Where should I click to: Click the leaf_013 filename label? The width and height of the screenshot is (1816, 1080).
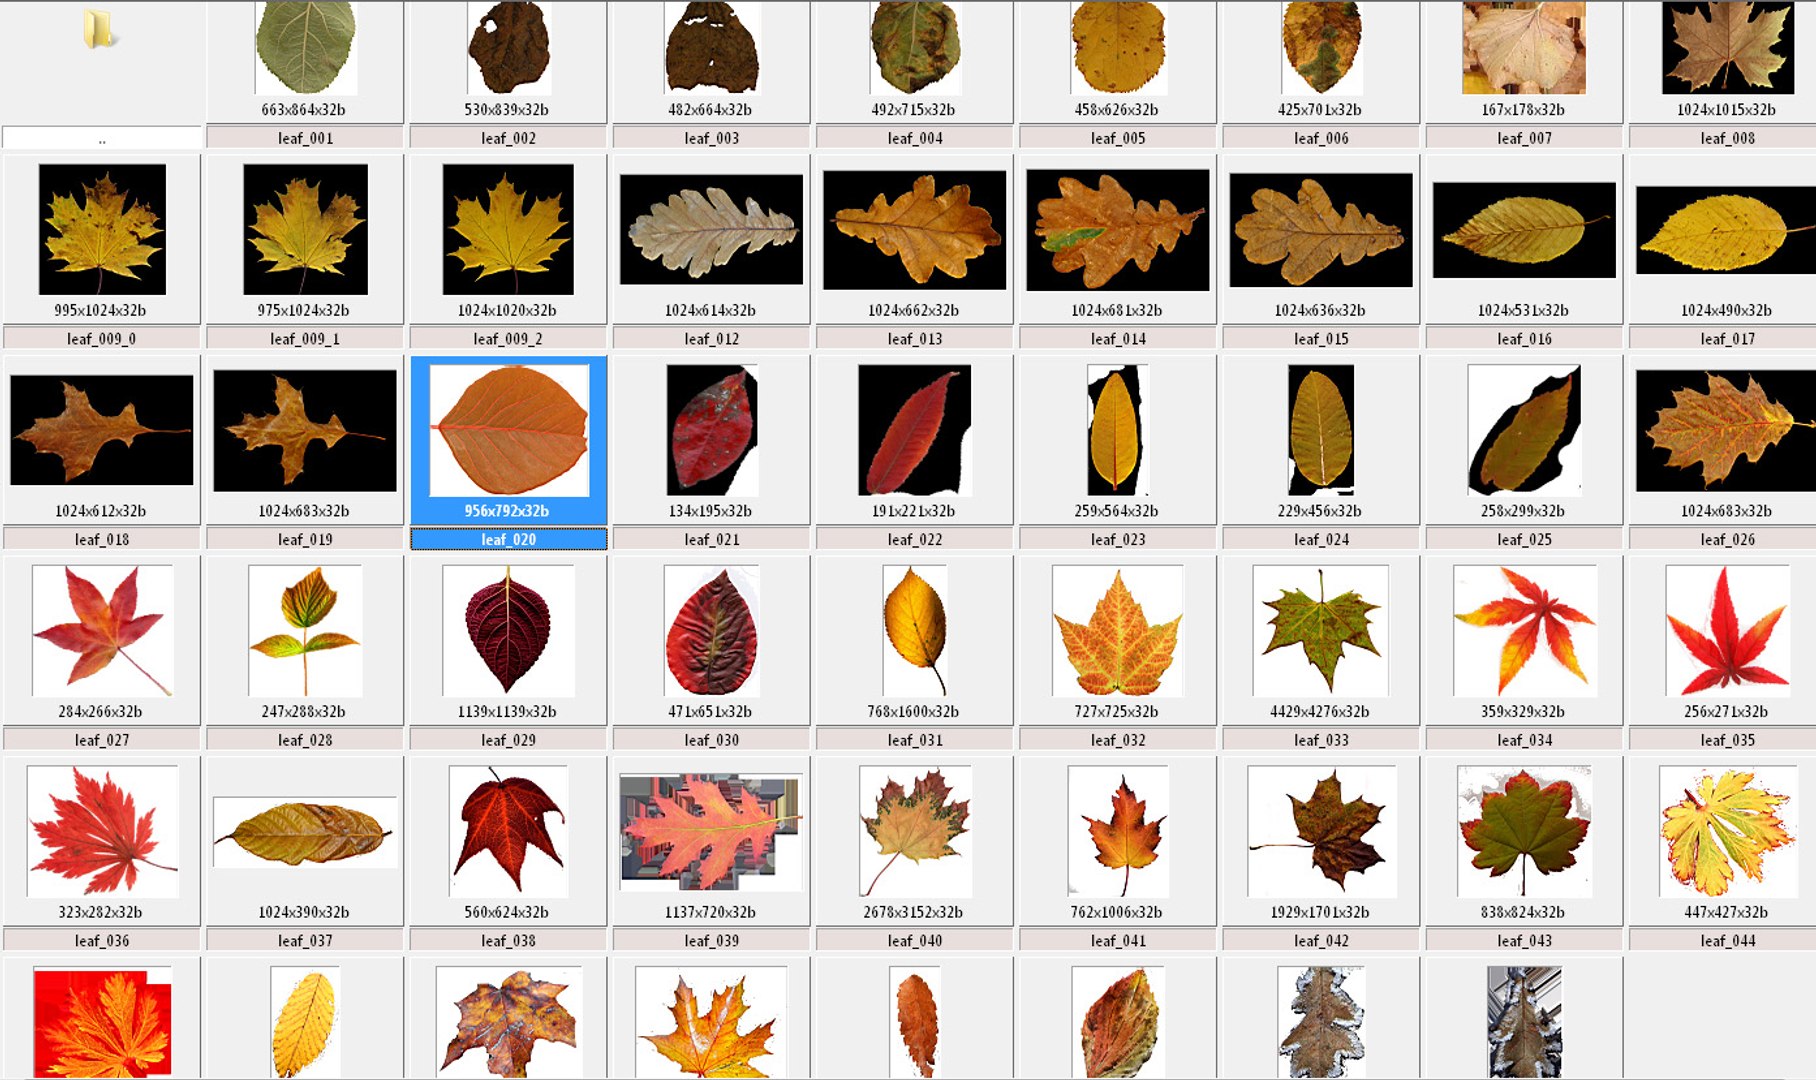pyautogui.click(x=914, y=339)
